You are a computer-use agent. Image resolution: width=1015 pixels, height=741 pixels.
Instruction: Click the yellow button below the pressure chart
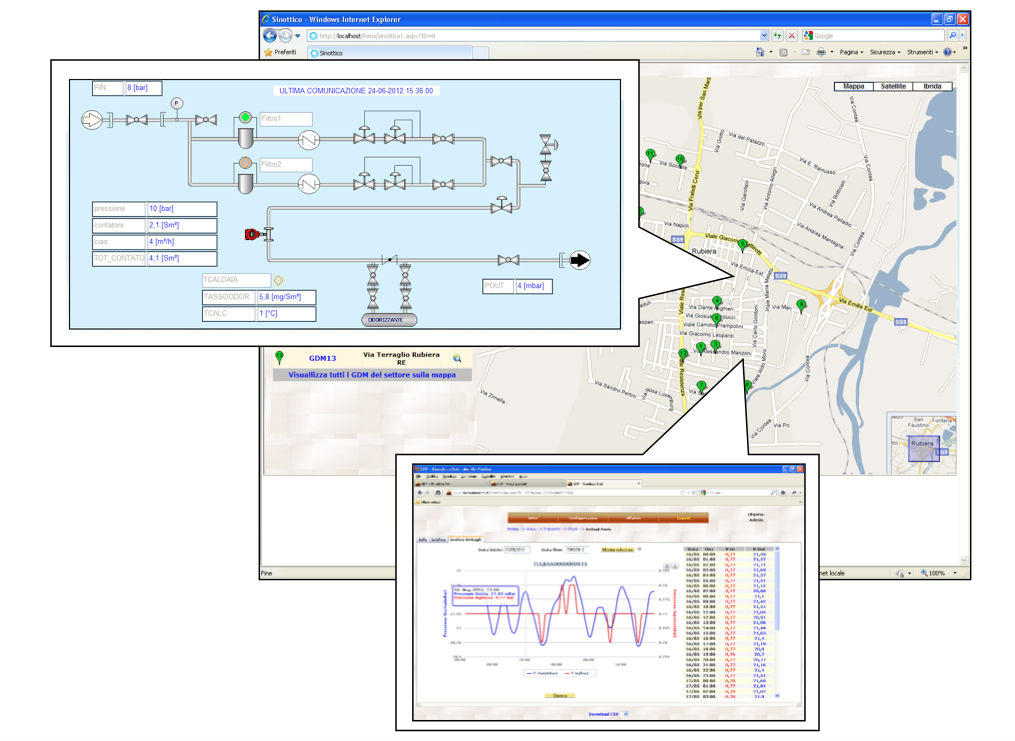click(x=560, y=696)
